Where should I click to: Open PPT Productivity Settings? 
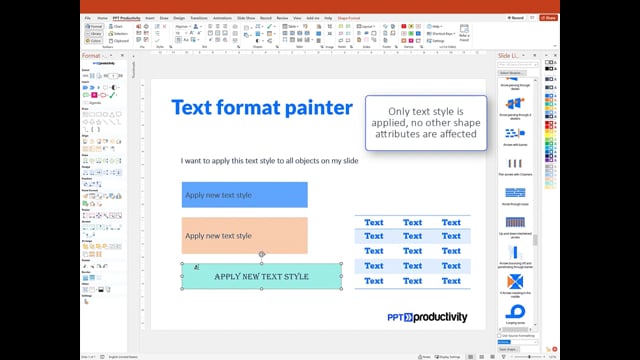pyautogui.click(x=436, y=41)
